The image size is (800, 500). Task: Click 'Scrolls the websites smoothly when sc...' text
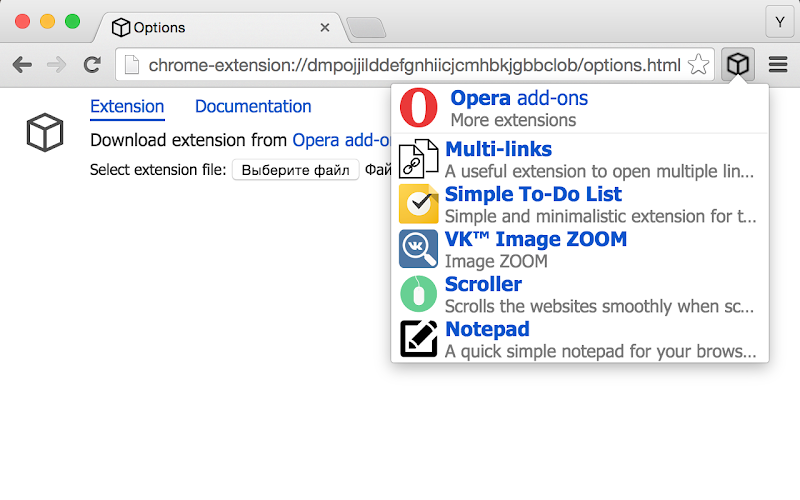coord(599,306)
